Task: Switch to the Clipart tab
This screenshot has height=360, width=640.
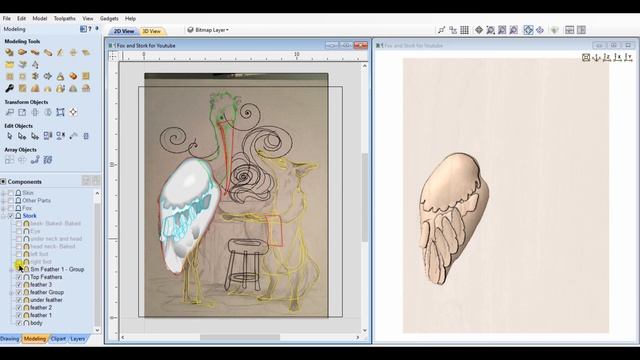Action: click(x=58, y=339)
